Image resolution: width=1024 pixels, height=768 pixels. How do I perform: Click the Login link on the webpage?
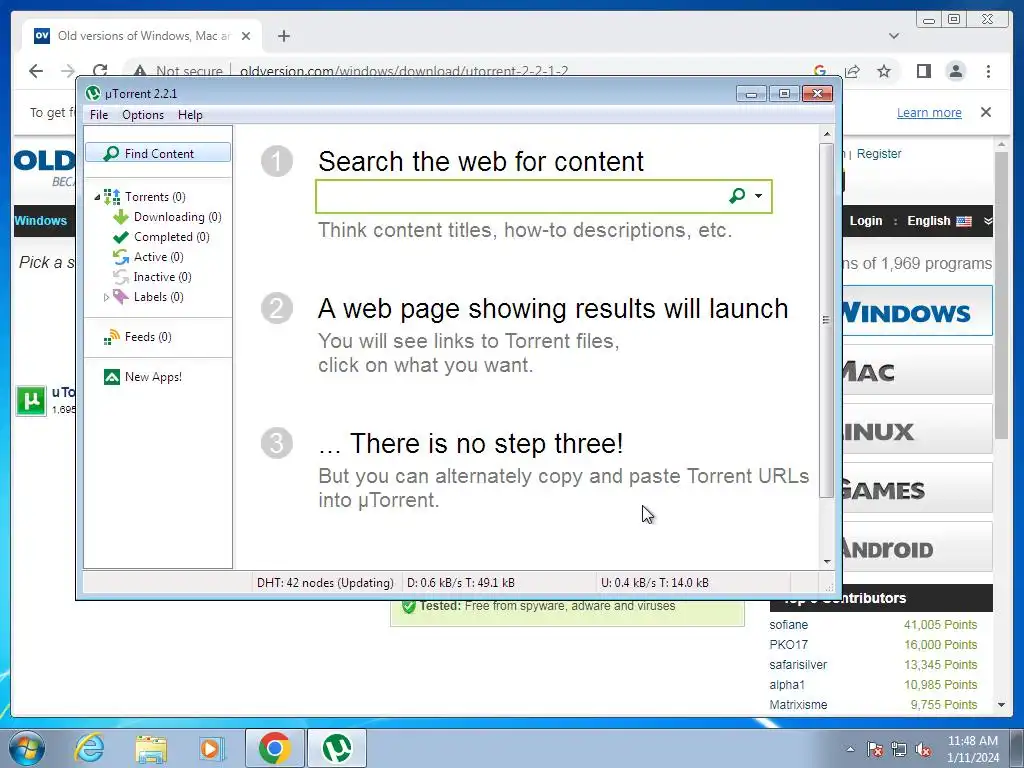point(866,221)
